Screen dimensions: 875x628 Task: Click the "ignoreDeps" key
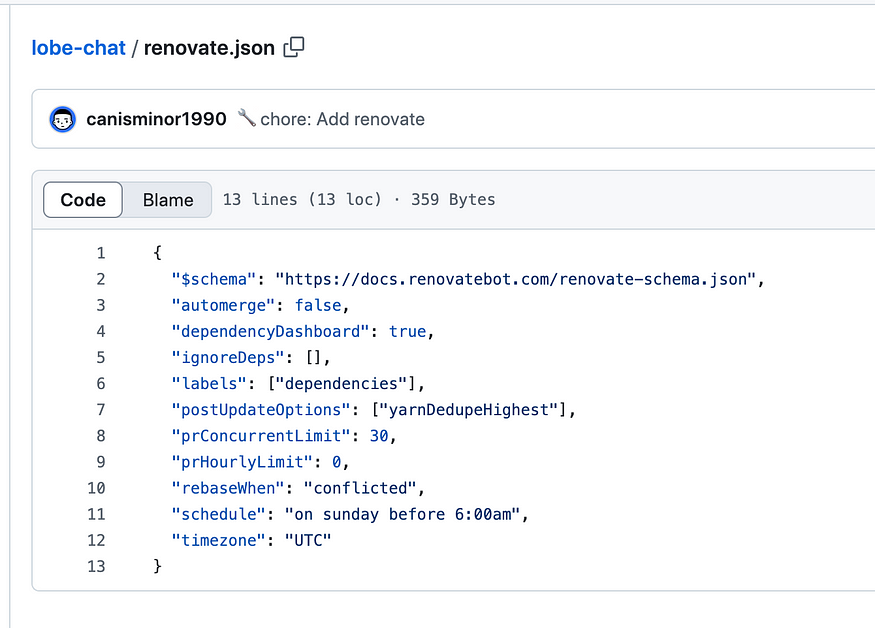[x=228, y=357]
